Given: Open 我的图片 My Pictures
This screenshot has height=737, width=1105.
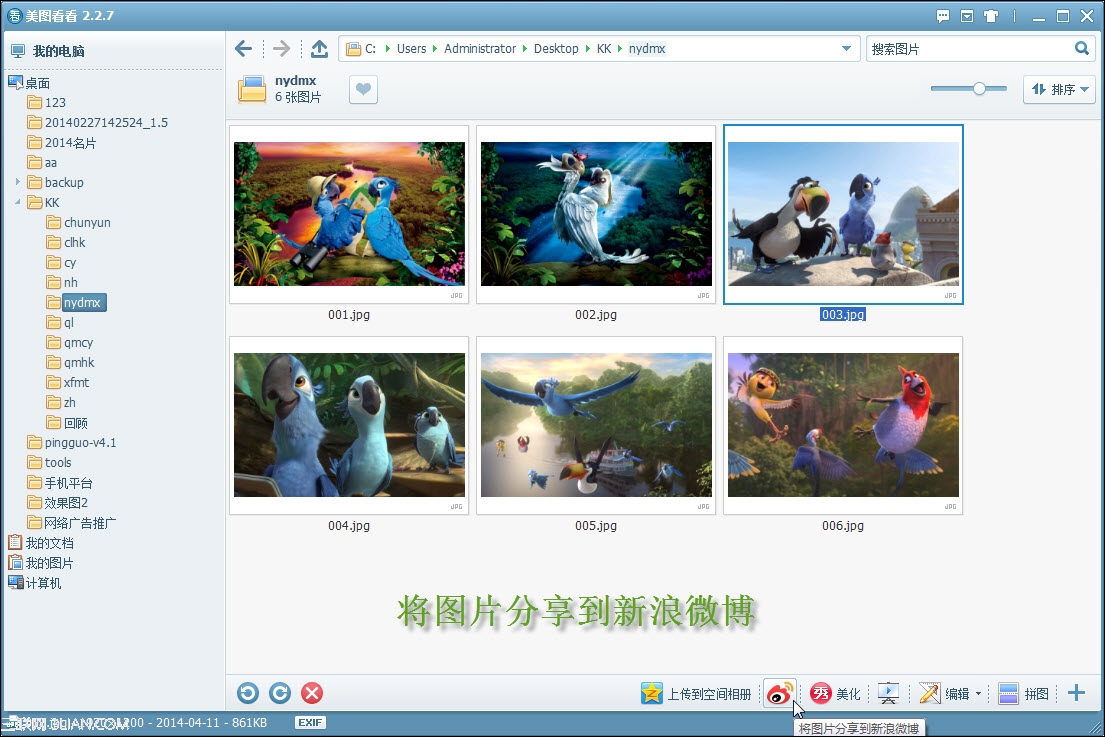Looking at the screenshot, I should point(41,562).
